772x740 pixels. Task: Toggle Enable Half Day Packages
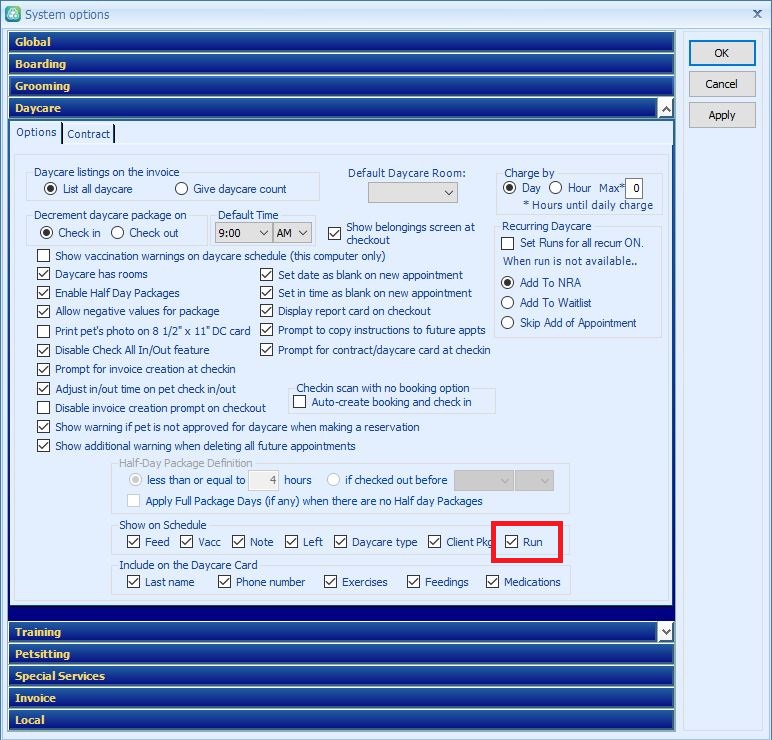pyautogui.click(x=43, y=293)
